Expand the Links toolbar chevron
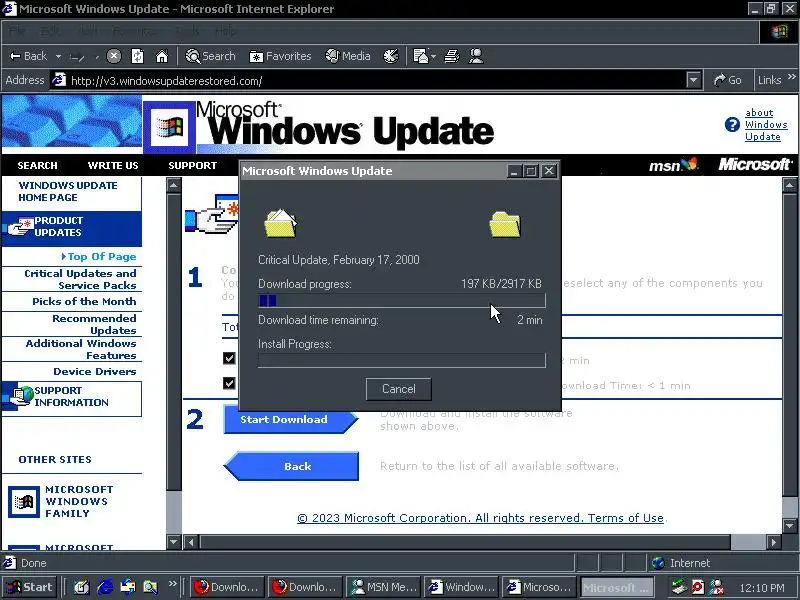This screenshot has height=600, width=800. point(791,77)
